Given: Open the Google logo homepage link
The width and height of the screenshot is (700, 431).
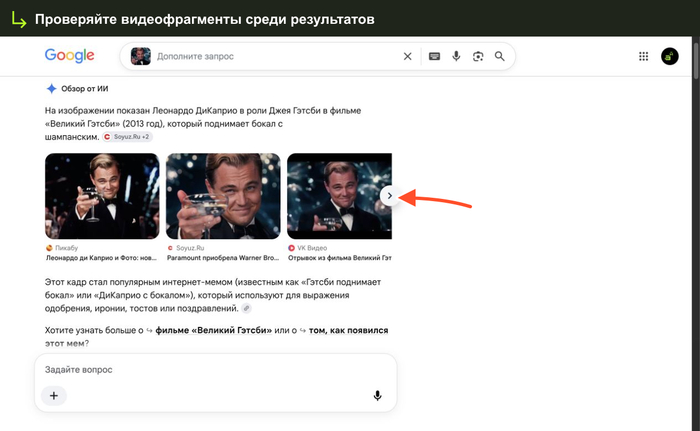Looking at the screenshot, I should [70, 56].
